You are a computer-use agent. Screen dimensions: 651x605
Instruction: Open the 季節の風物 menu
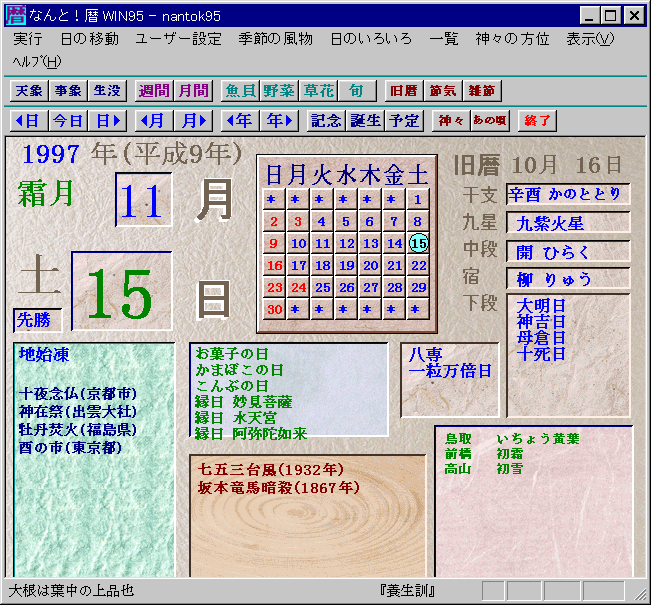(275, 39)
